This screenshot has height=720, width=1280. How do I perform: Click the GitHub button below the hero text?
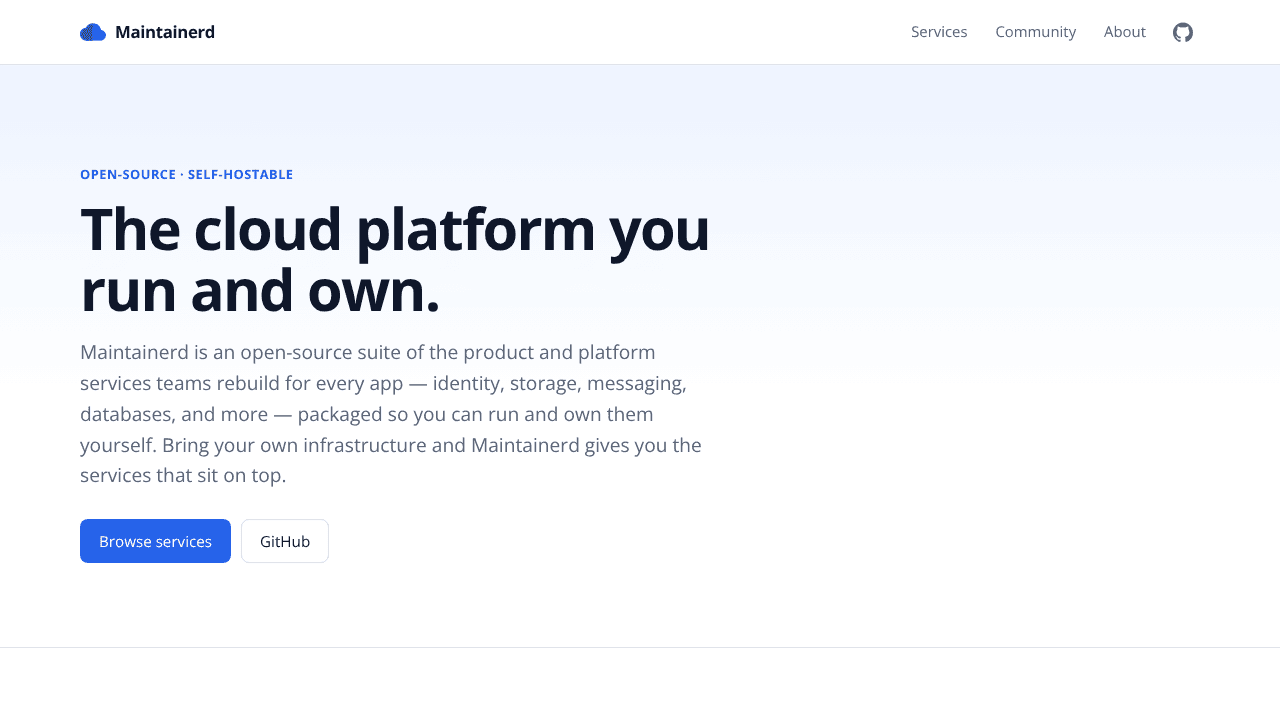click(x=285, y=541)
